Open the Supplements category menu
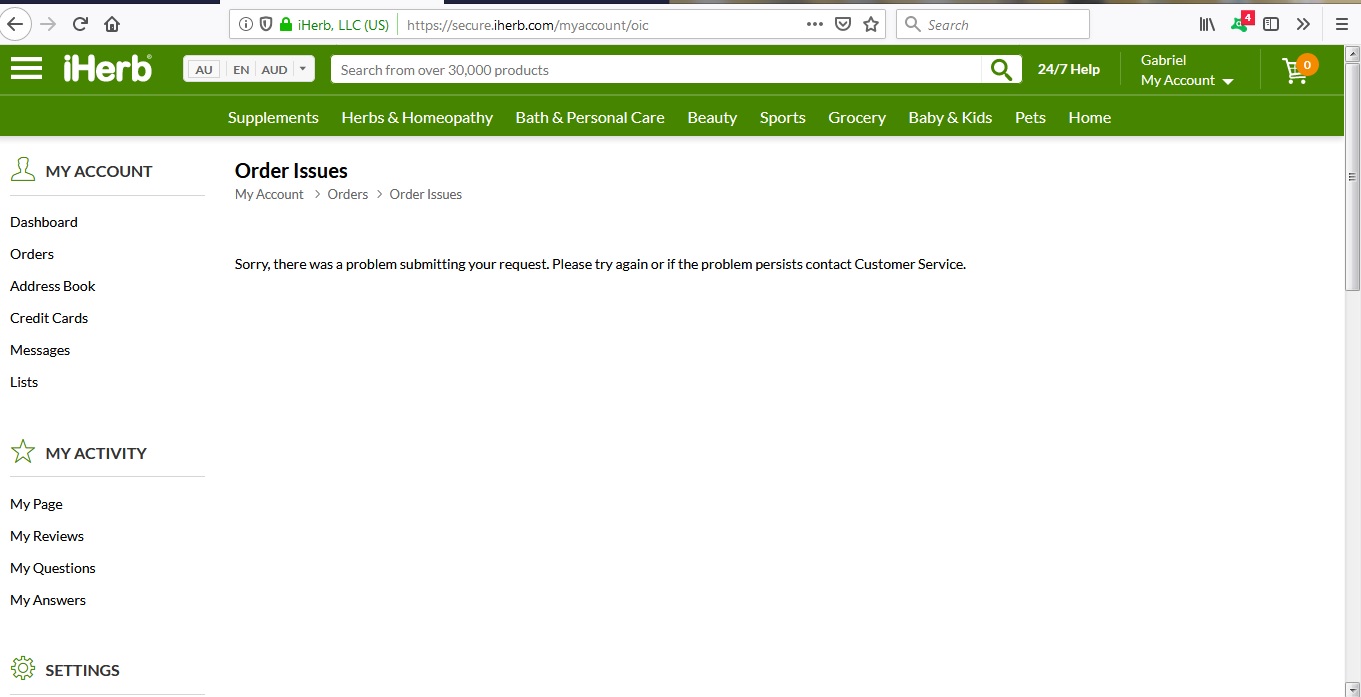1361x697 pixels. pyautogui.click(x=273, y=117)
